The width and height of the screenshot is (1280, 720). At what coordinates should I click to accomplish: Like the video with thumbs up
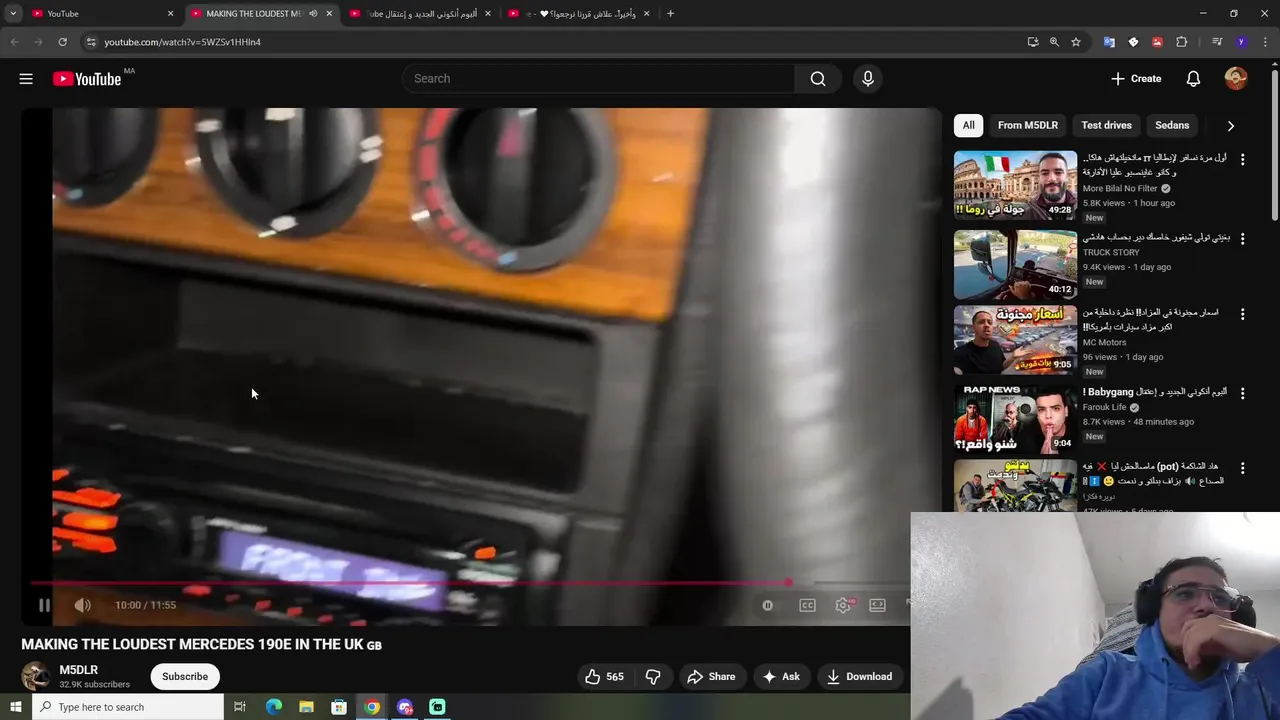pos(604,677)
